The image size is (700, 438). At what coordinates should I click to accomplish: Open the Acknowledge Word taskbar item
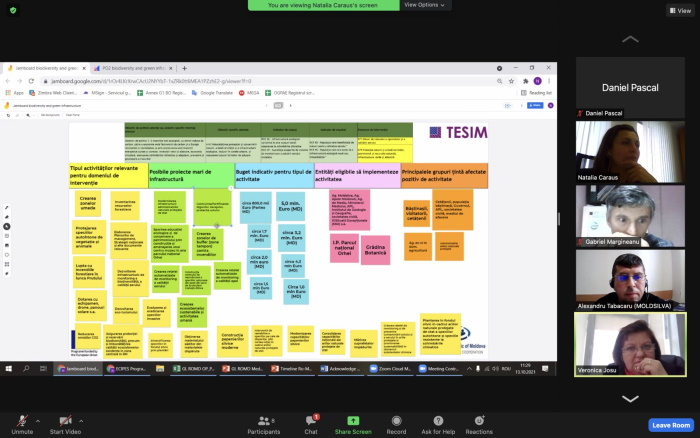(x=341, y=369)
